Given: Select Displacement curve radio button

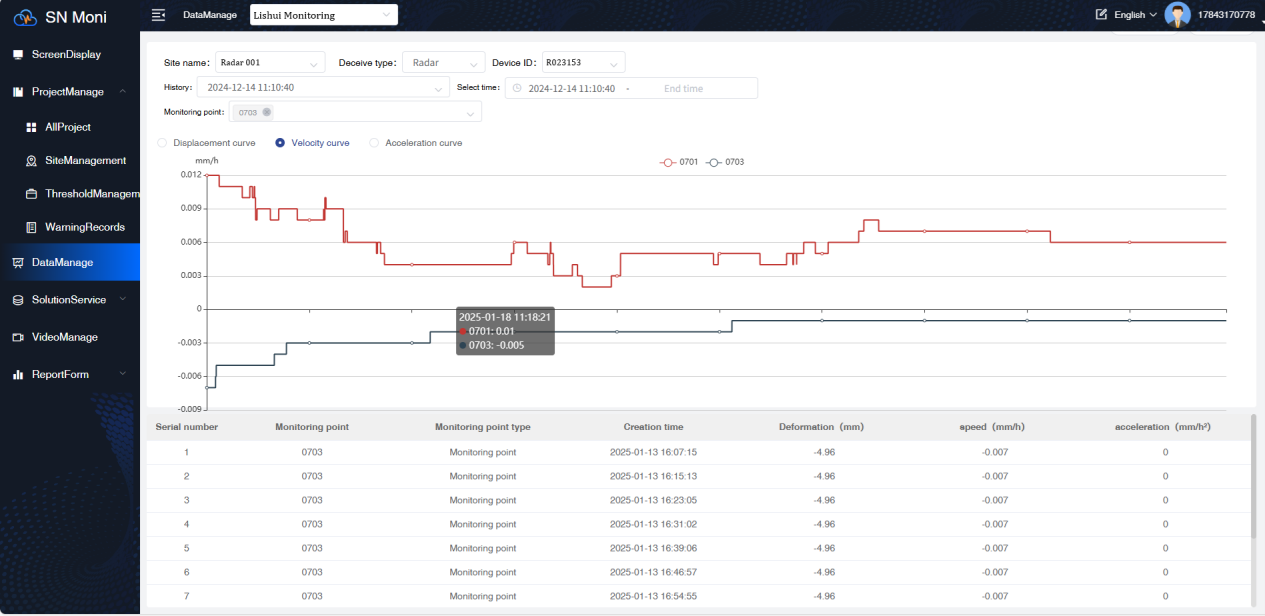Looking at the screenshot, I should pos(163,143).
